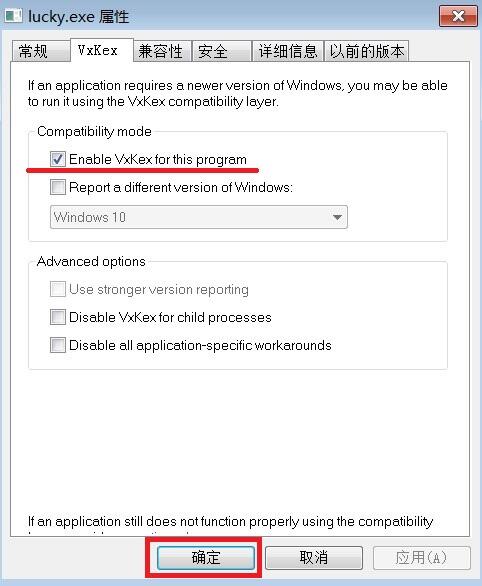
Task: Open the 兼容性 tab
Action: [x=162, y=51]
